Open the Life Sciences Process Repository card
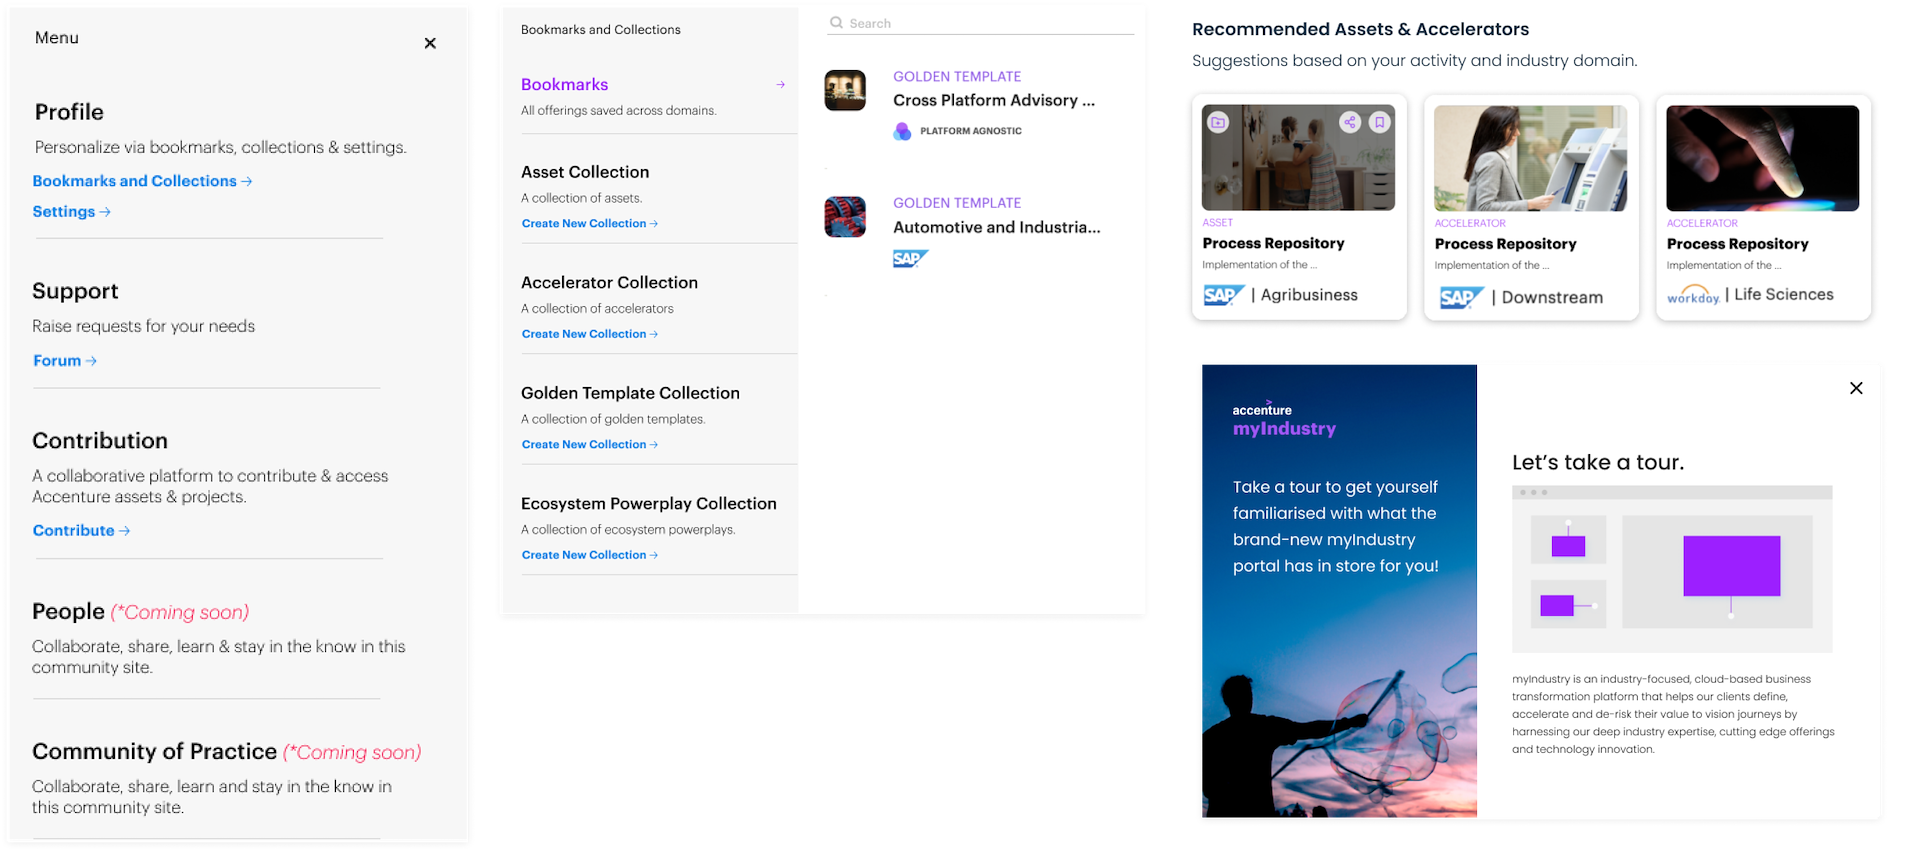Screen dimensions: 1920x851 [x=1763, y=207]
